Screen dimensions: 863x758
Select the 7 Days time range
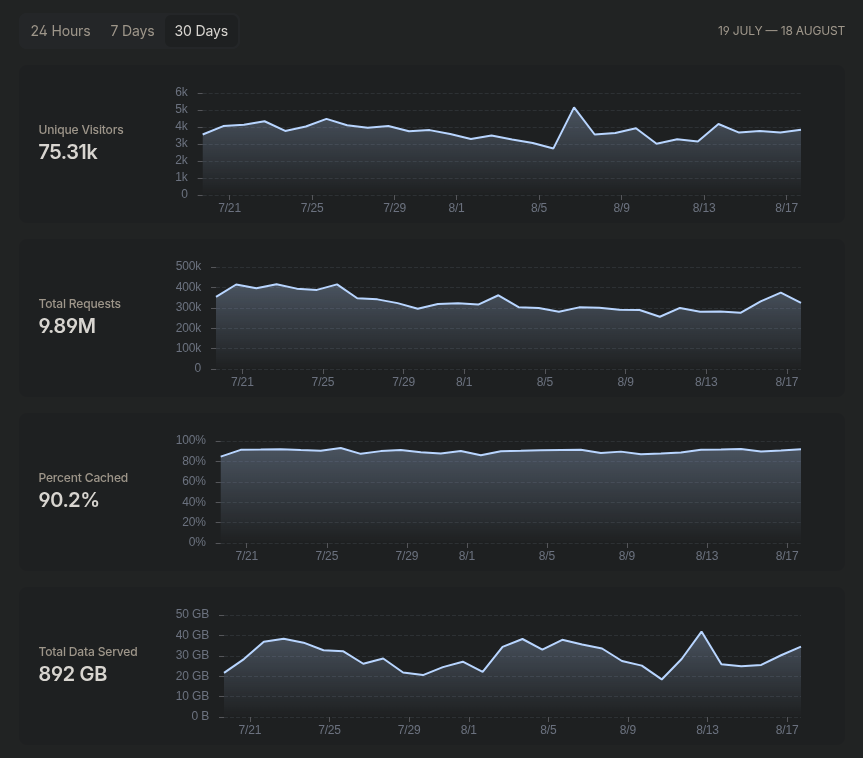132,31
